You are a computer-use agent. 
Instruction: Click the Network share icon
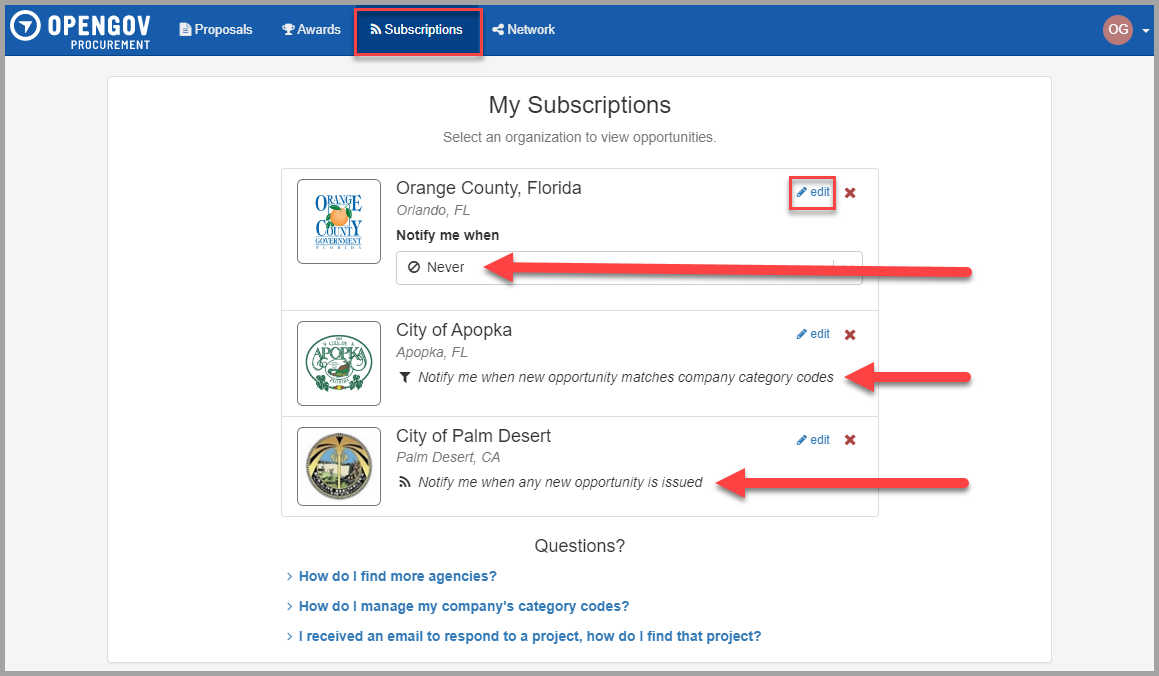[x=498, y=29]
